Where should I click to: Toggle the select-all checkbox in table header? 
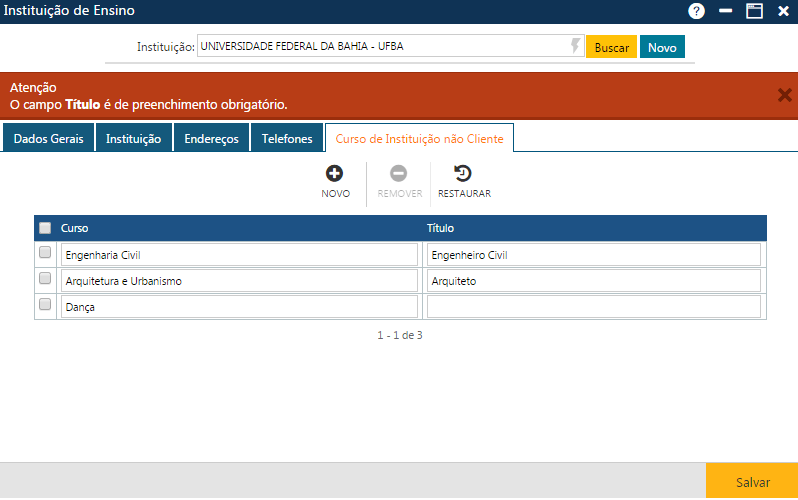[x=45, y=228]
